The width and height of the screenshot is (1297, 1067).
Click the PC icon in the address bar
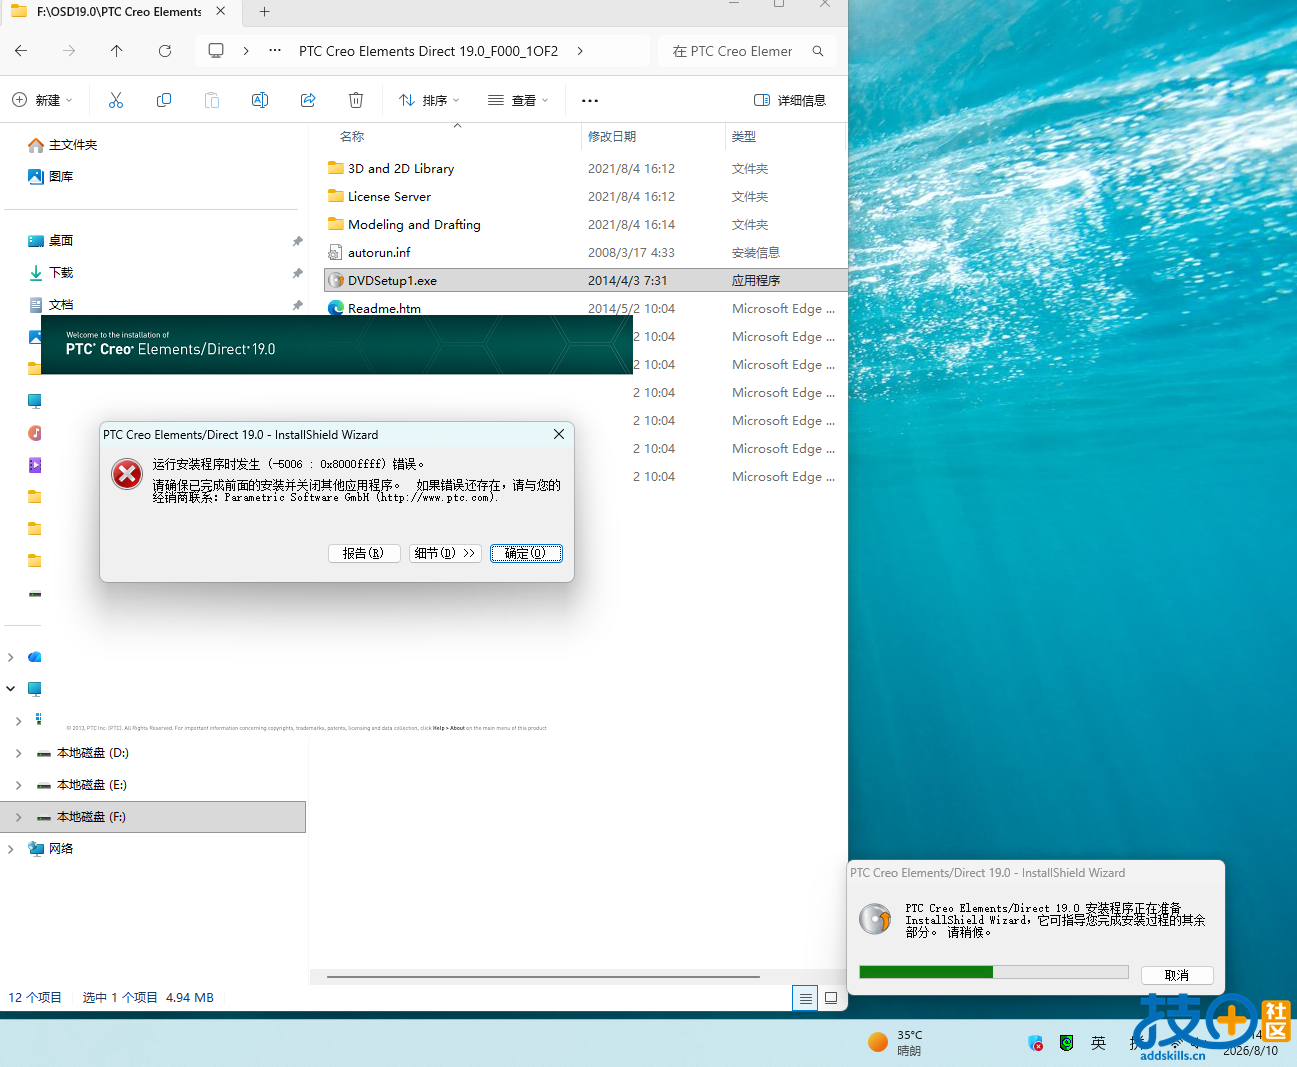(216, 51)
